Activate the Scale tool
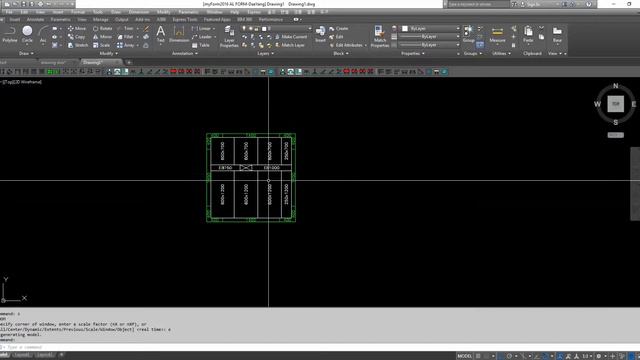Image resolution: width=640 pixels, height=360 pixels. 102,45
